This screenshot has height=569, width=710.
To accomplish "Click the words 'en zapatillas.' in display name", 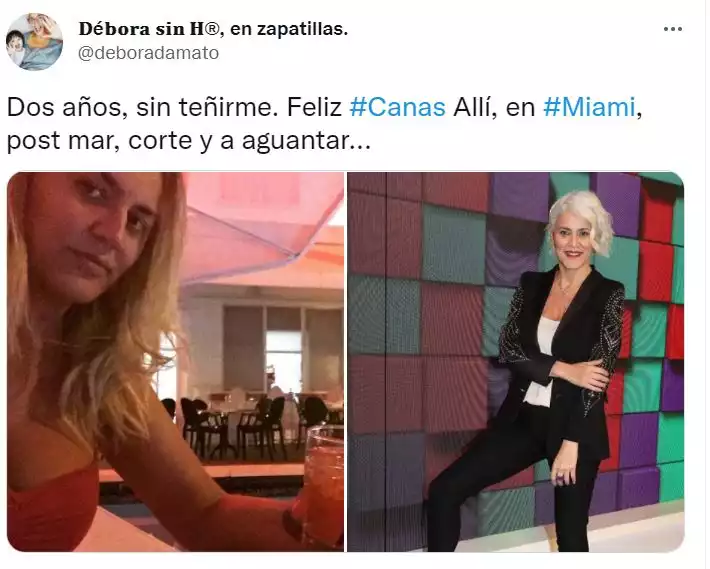I will click(x=289, y=29).
